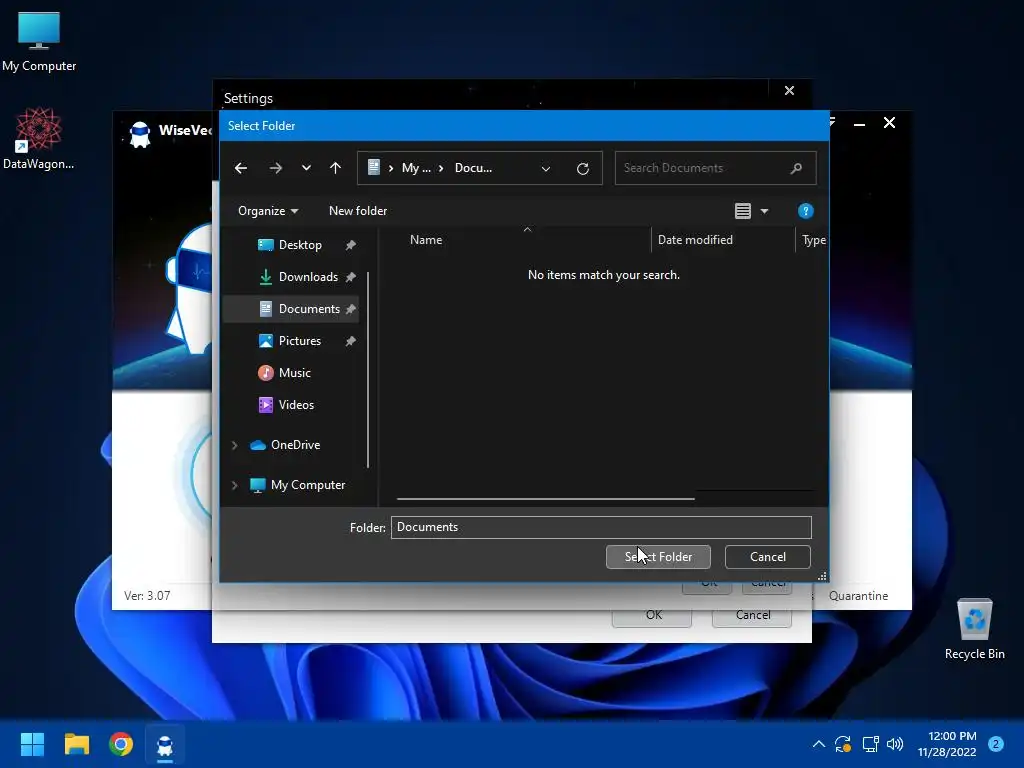Click the search magnifier icon
This screenshot has width=1024, height=768.
coord(796,168)
